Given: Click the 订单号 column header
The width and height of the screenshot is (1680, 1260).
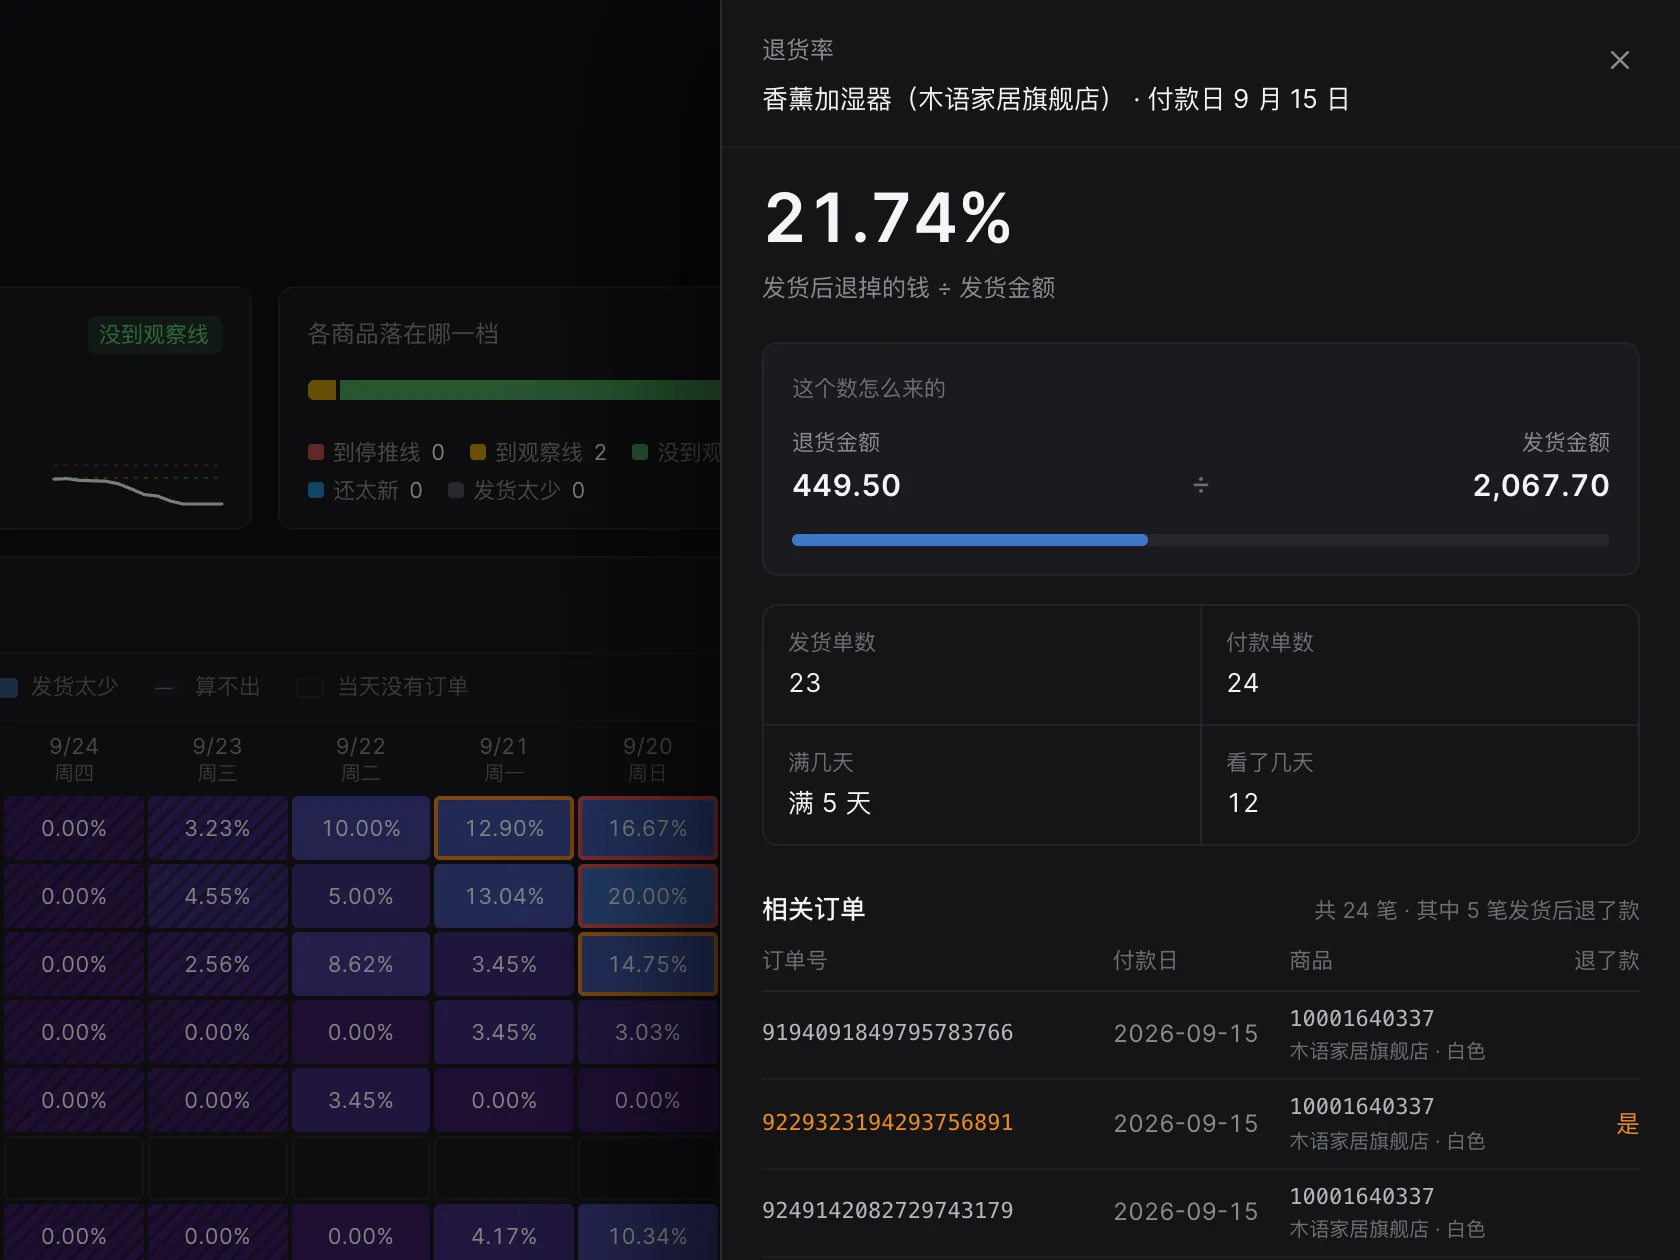Looking at the screenshot, I should click(795, 961).
